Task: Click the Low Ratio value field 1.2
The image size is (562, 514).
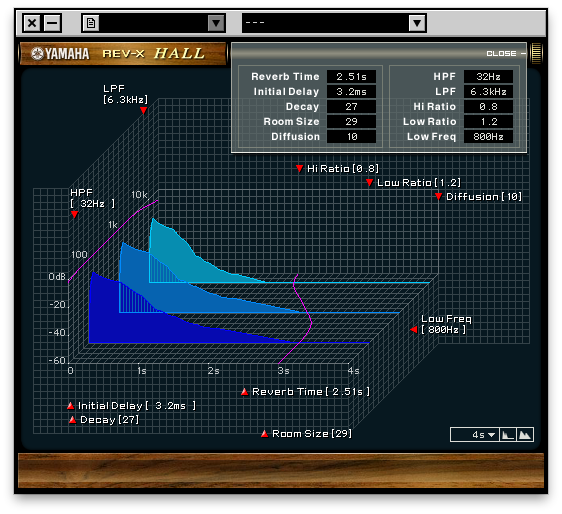Action: [488, 122]
